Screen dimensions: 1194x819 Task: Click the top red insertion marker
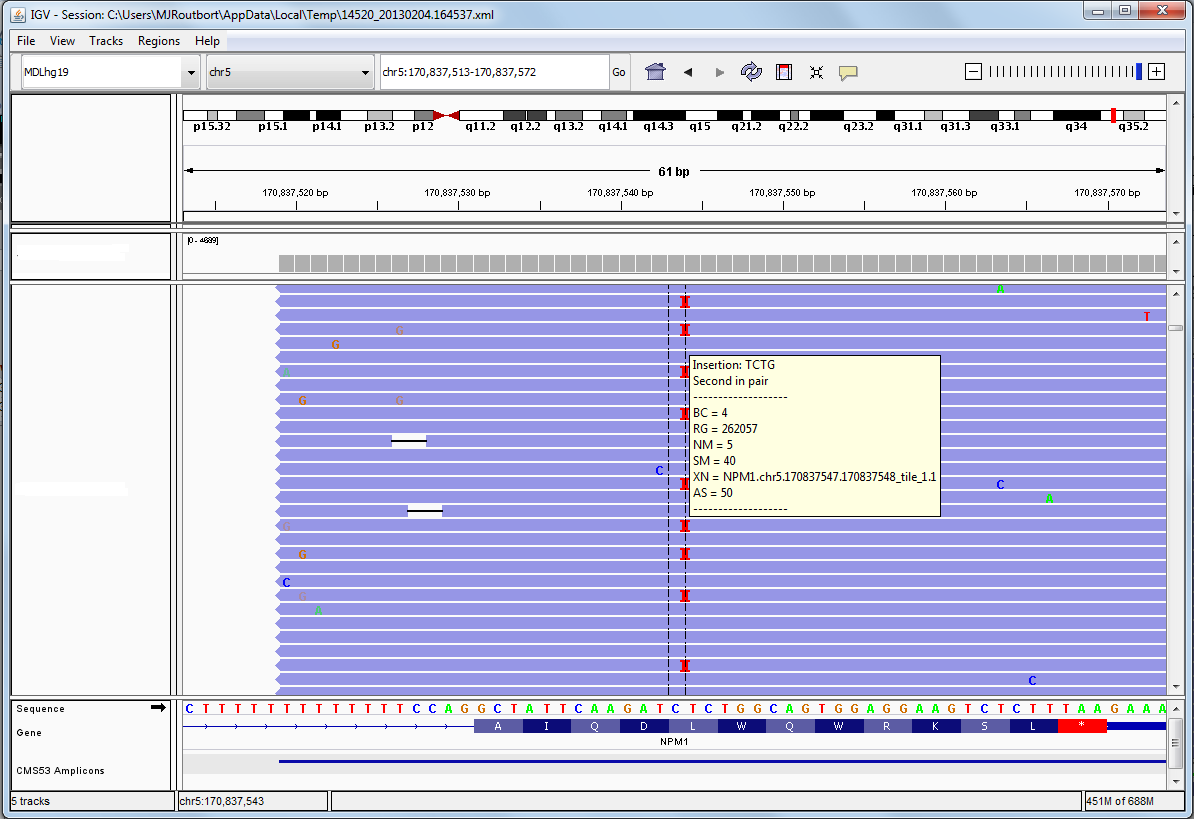click(685, 302)
